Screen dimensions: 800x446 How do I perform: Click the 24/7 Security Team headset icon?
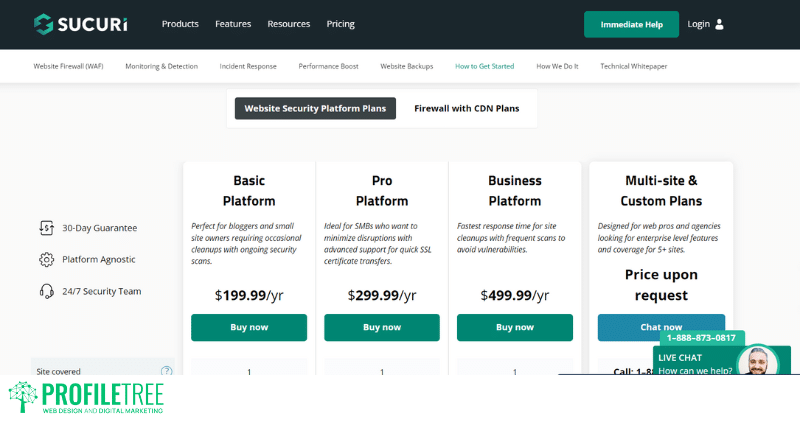point(46,291)
